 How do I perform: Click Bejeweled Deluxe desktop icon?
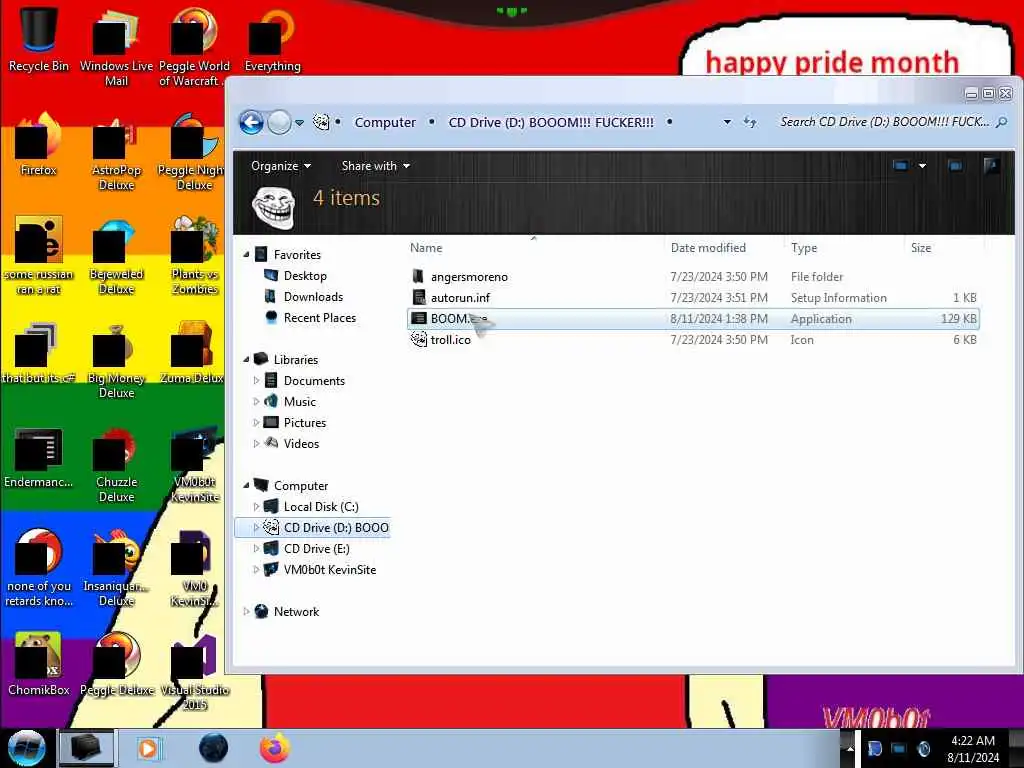pos(116,256)
